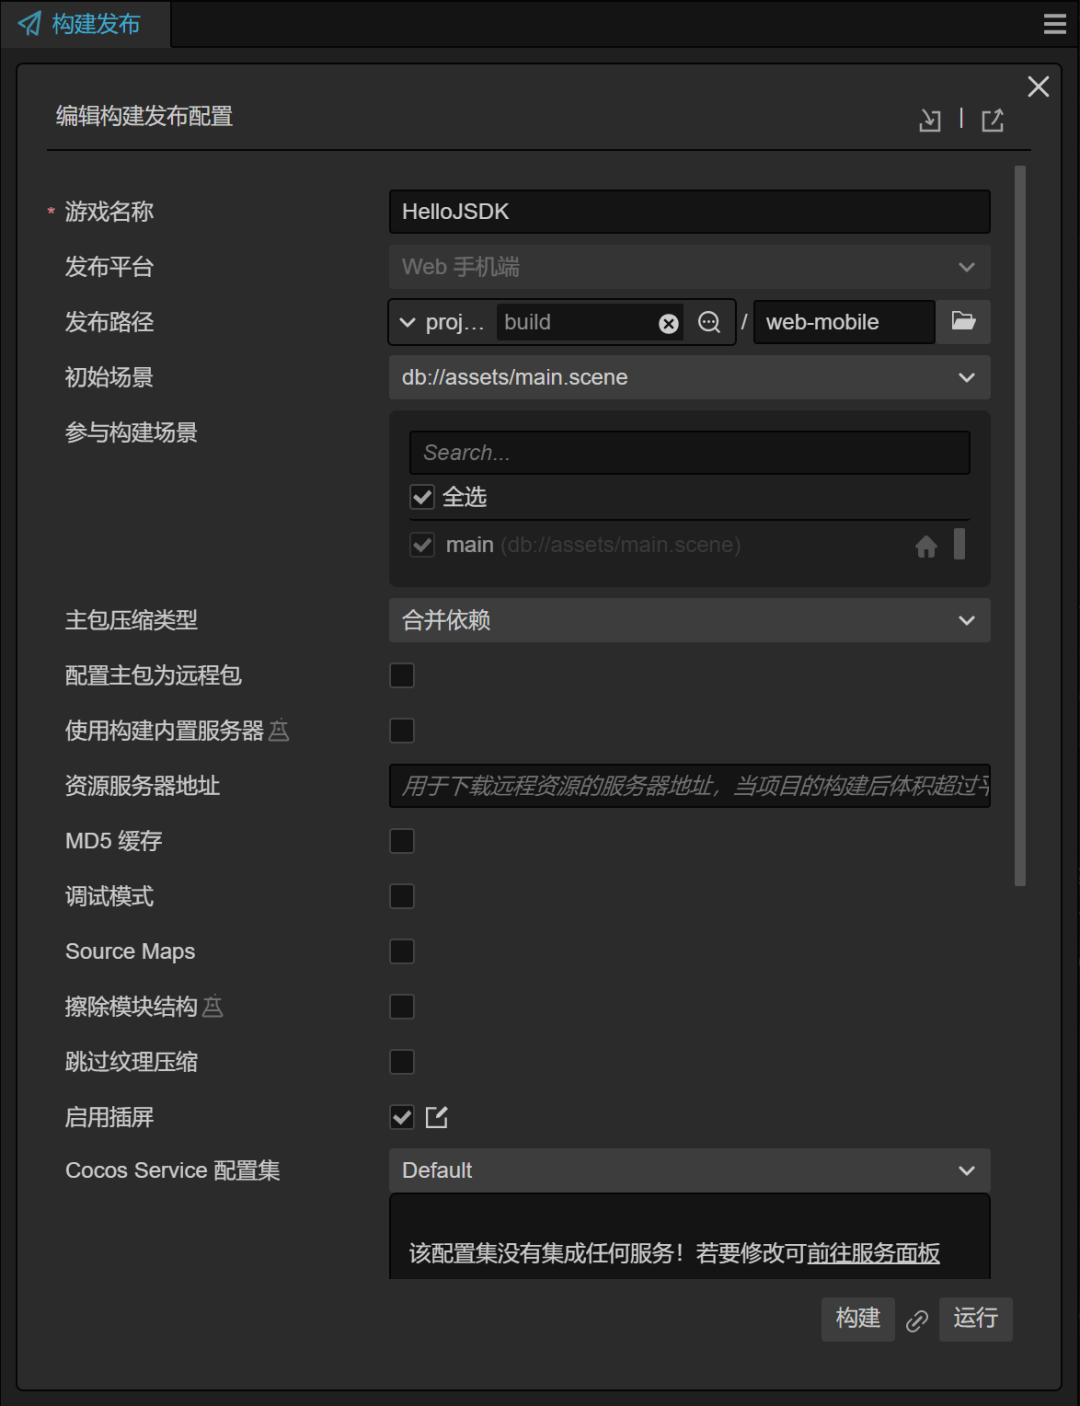This screenshot has width=1080, height=1406.
Task: Click the 游戏名称 HelloJSDK input field
Action: click(x=689, y=212)
